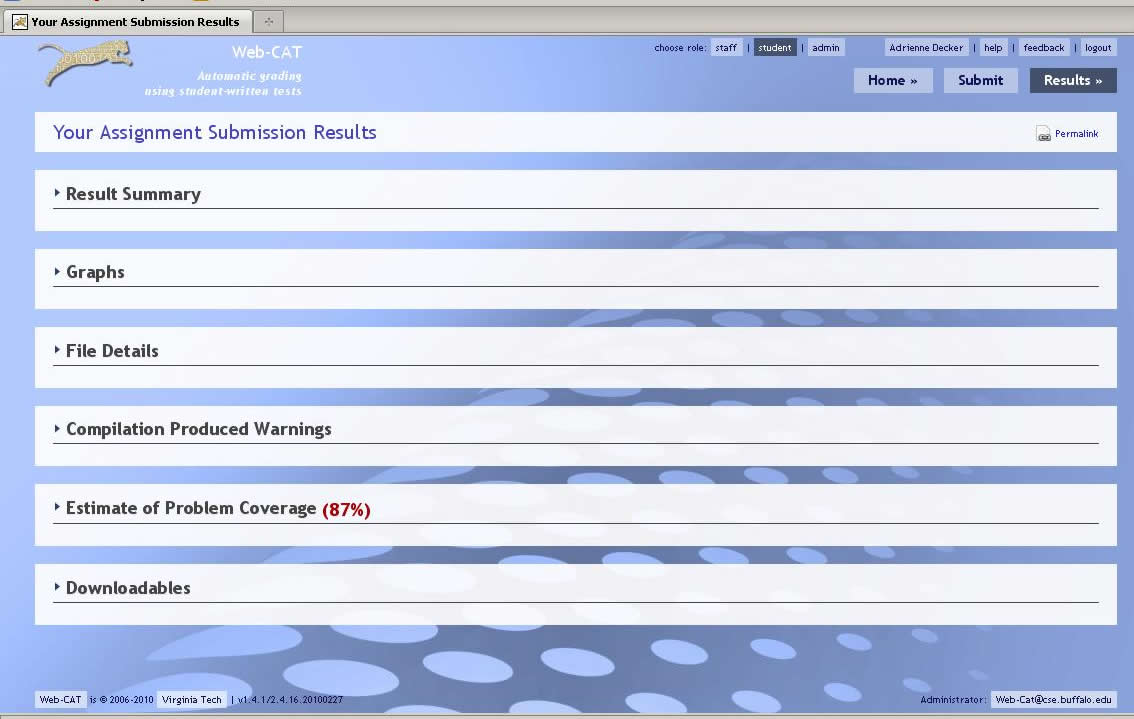
Task: Open the Results navigation menu
Action: coord(1072,80)
